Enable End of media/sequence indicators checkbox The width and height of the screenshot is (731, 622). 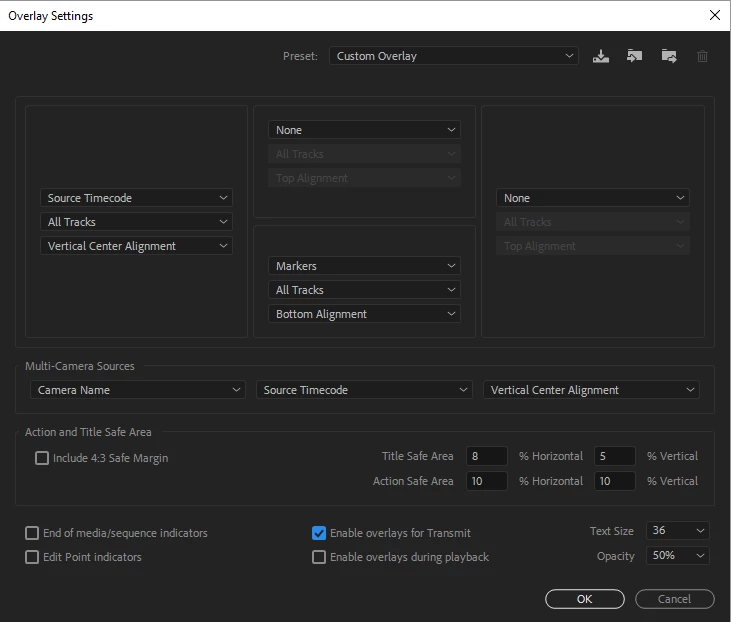(32, 533)
